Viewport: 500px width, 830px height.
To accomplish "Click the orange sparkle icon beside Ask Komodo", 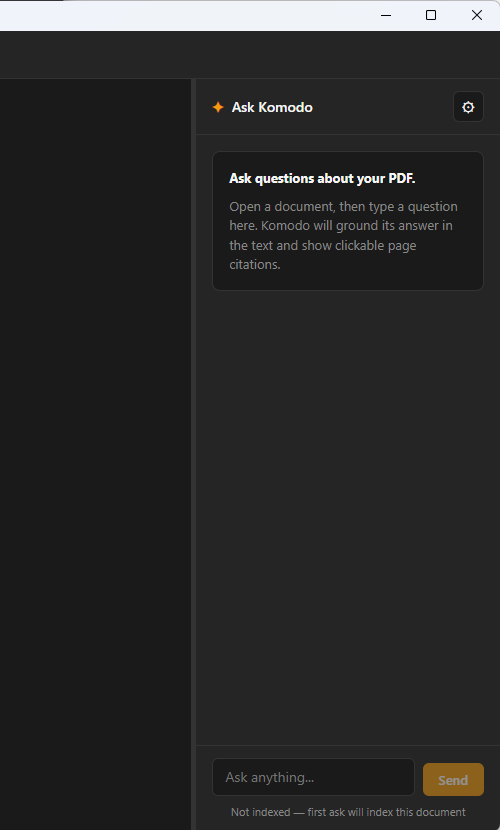I will (x=218, y=107).
